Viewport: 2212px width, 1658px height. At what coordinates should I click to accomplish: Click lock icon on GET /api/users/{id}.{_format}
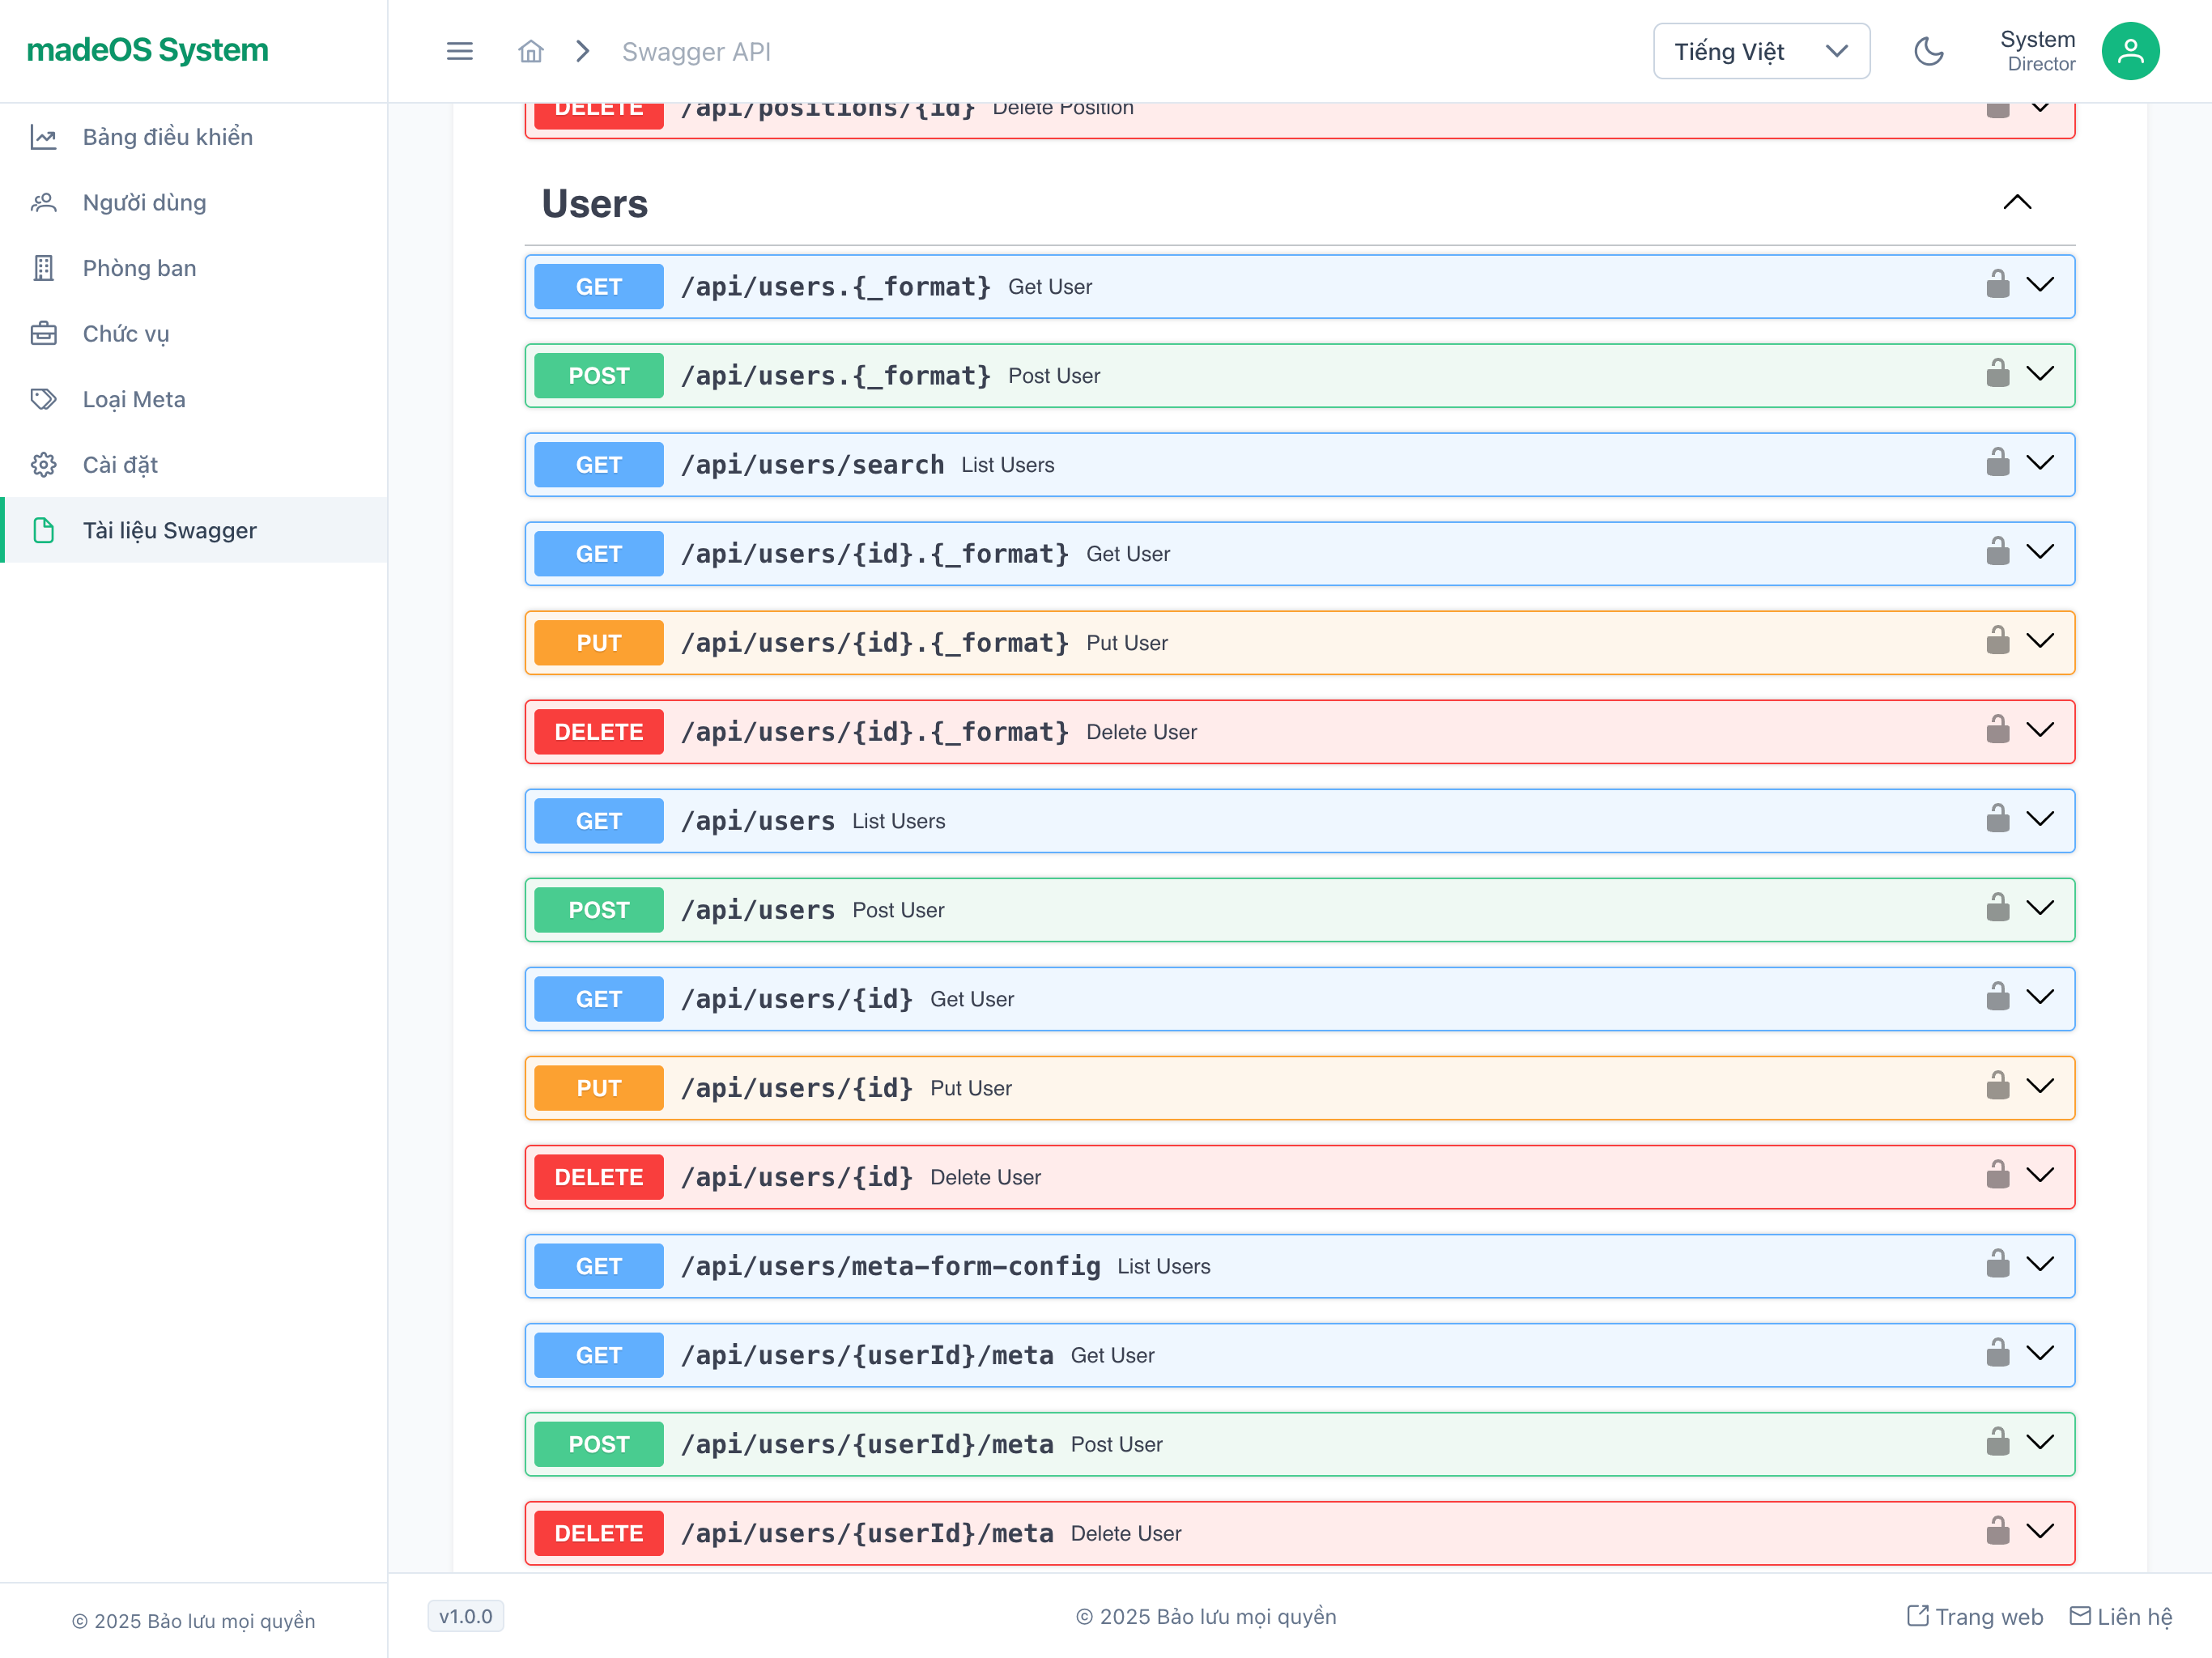point(1997,551)
